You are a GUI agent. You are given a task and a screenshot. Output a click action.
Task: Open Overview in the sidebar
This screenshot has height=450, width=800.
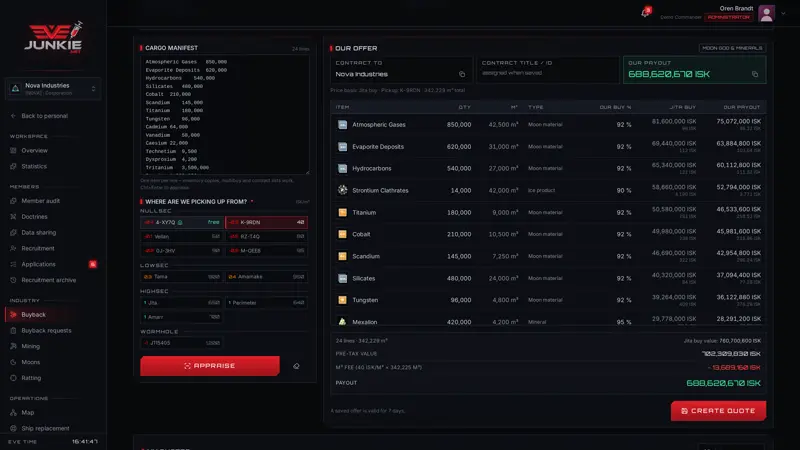coord(34,151)
